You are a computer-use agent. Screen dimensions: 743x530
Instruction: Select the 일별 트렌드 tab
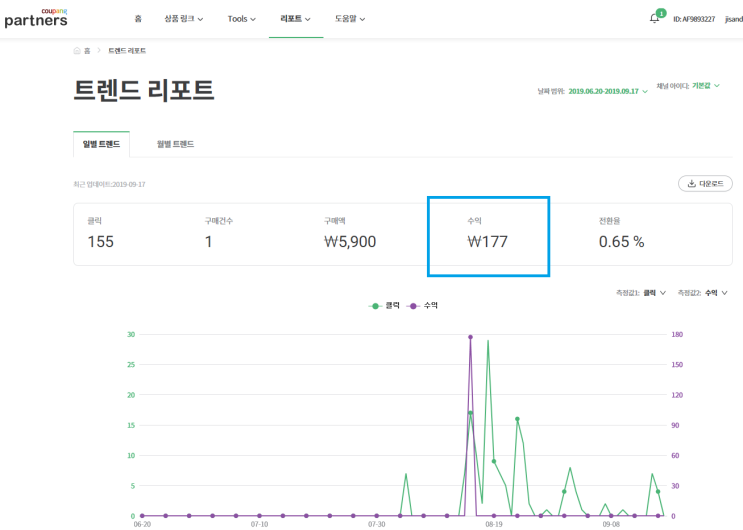point(101,144)
